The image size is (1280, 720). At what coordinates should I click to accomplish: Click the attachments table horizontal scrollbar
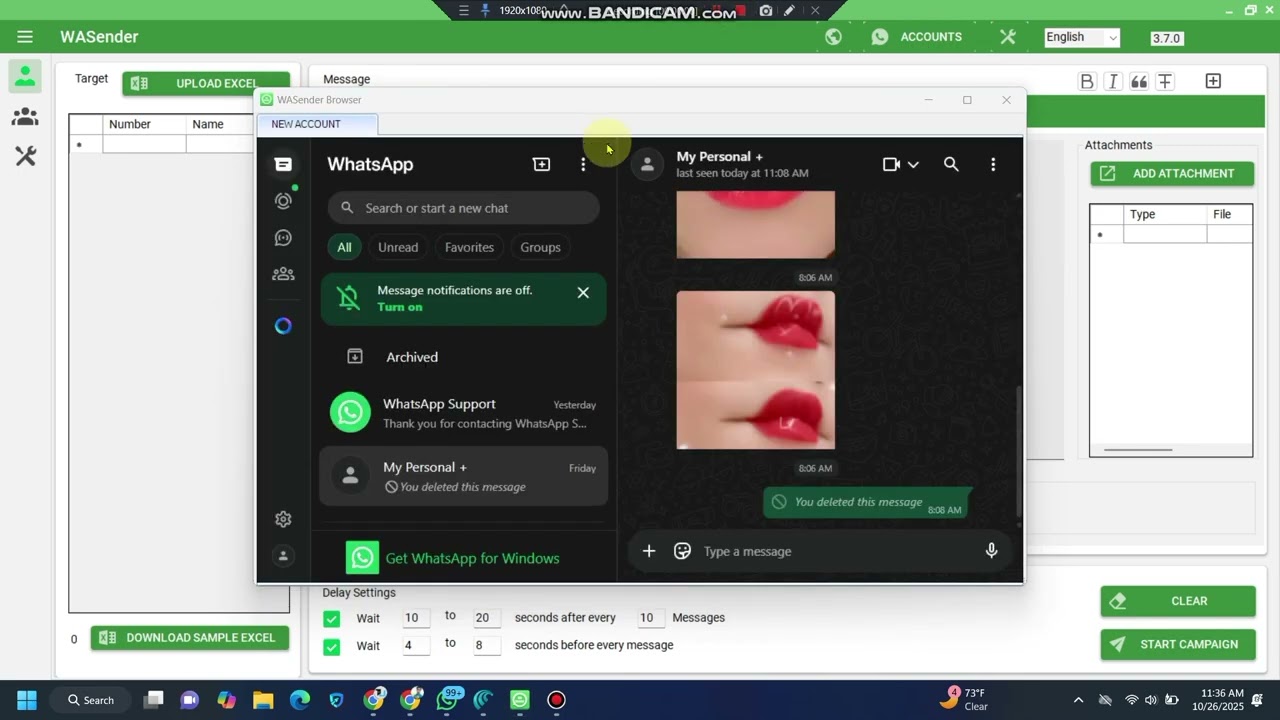pyautogui.click(x=1137, y=450)
